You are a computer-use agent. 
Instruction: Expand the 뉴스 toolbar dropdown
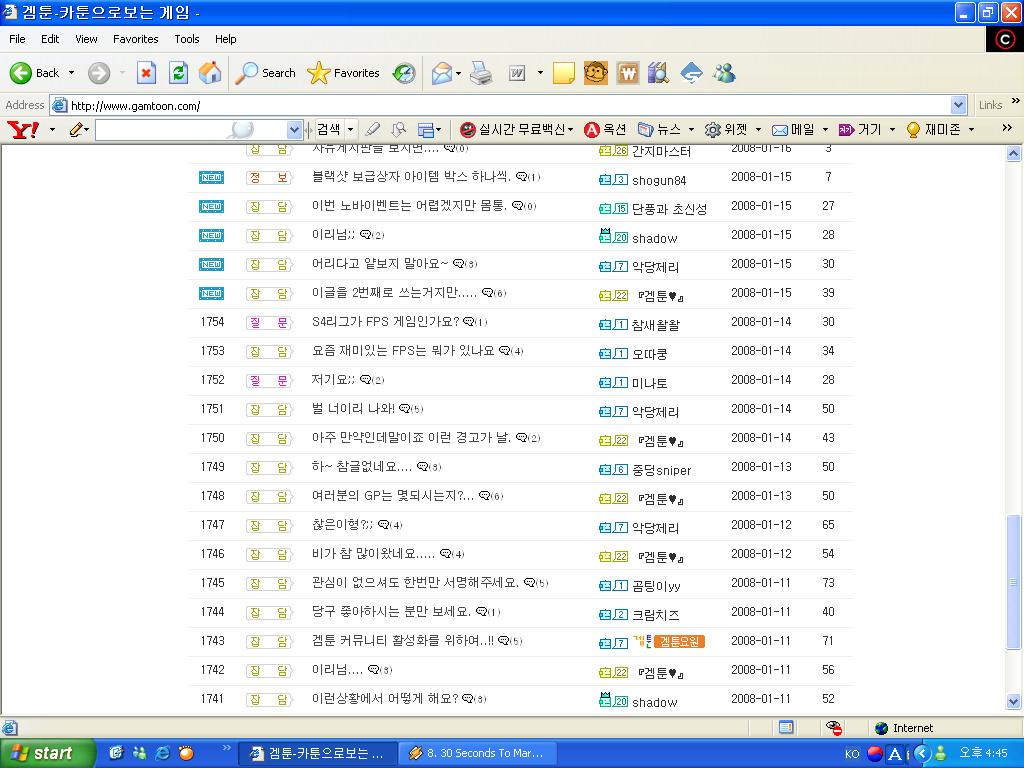click(x=690, y=130)
